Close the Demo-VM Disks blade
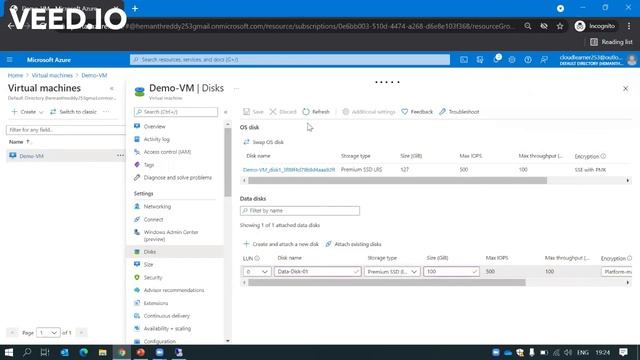The width and height of the screenshot is (640, 360). (625, 88)
